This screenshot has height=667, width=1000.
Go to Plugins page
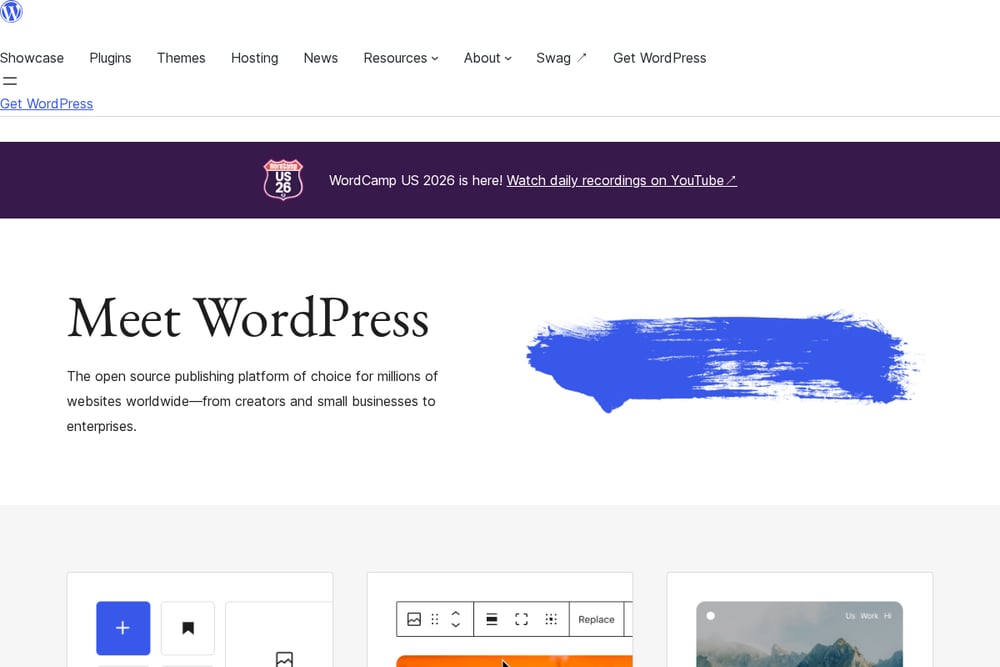click(110, 58)
